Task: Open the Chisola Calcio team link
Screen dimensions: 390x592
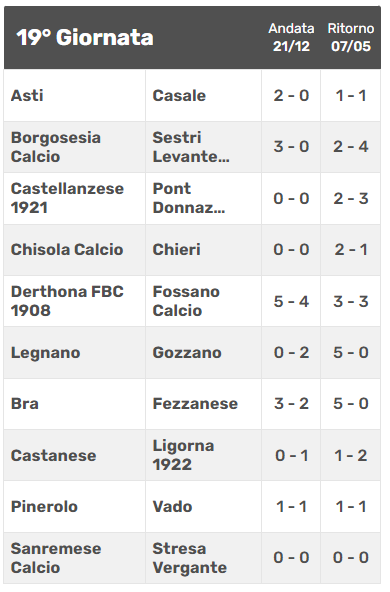Action: point(67,250)
